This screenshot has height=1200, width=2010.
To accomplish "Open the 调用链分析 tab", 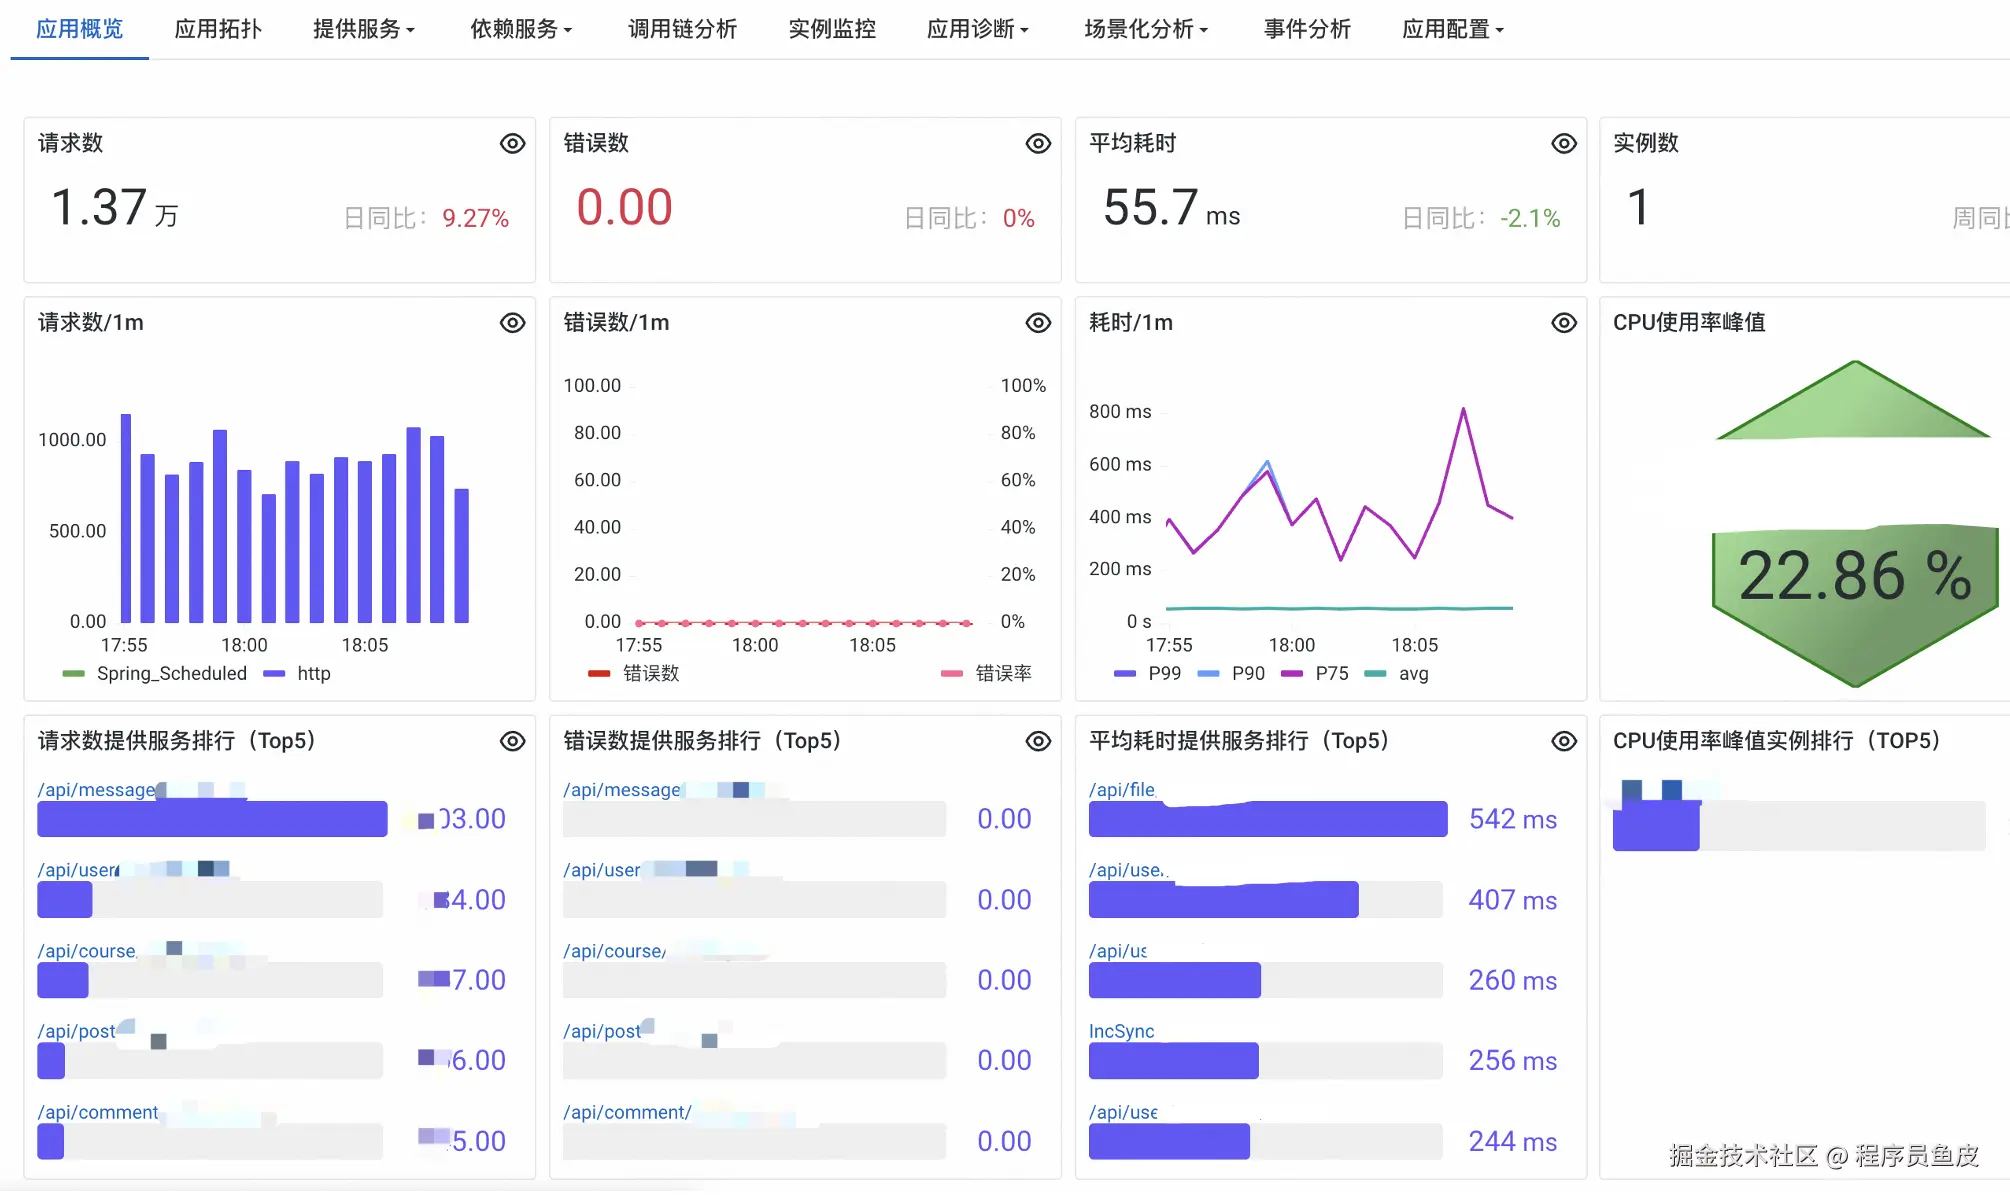I will (682, 29).
